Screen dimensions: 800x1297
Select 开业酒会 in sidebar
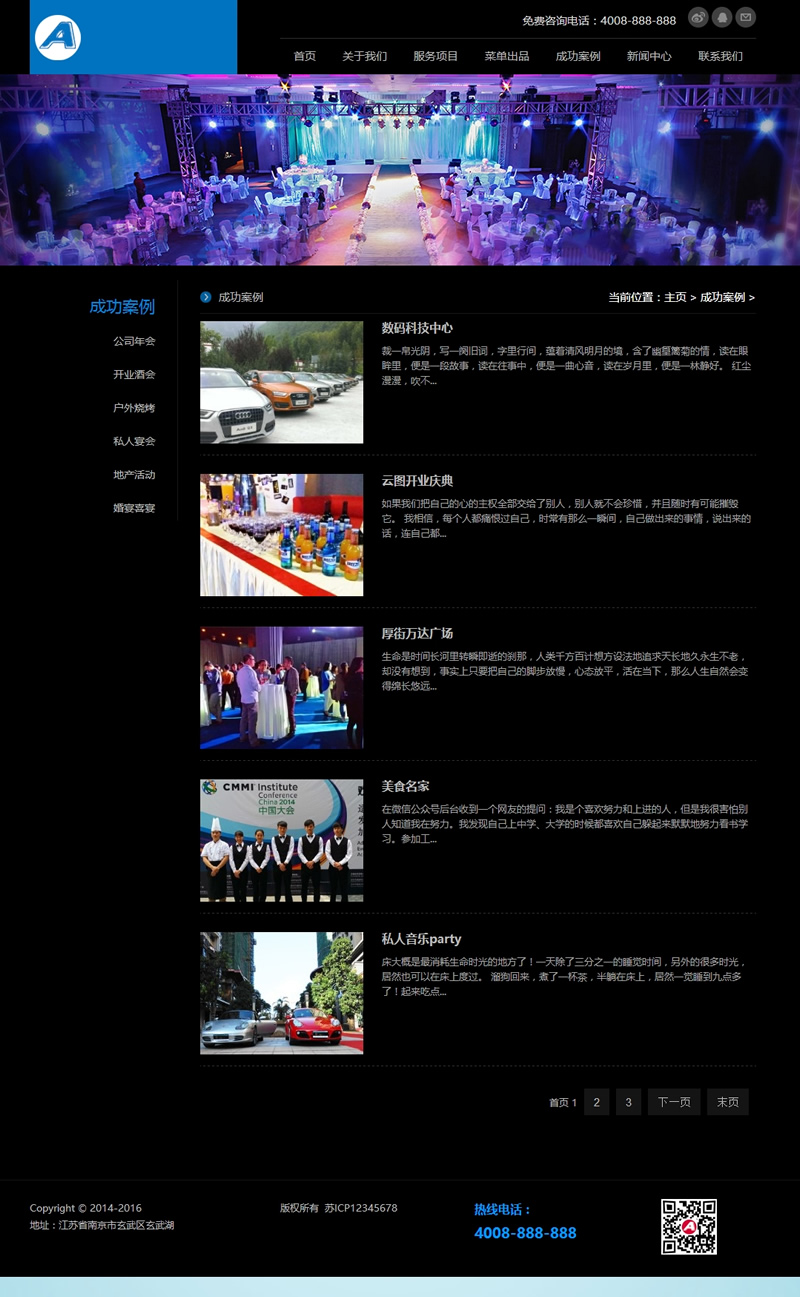[134, 374]
